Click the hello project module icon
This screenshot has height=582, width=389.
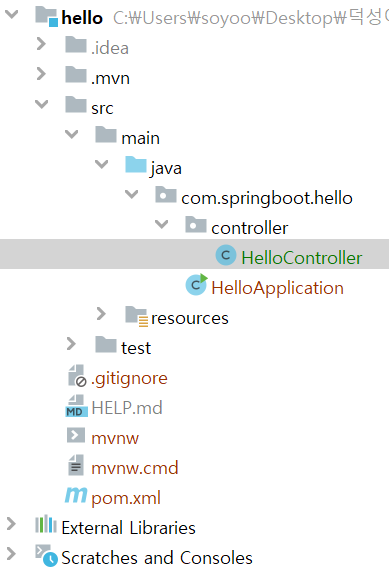pos(46,17)
